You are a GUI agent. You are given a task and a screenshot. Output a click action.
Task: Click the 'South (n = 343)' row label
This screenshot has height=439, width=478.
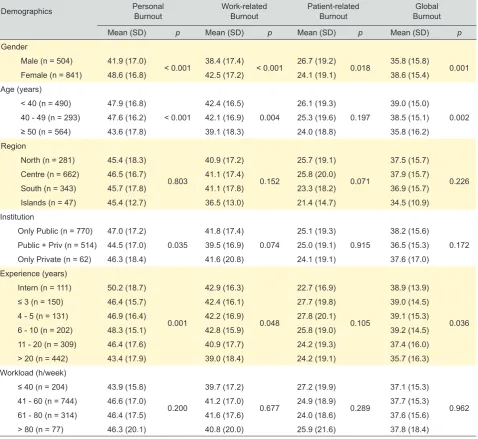pyautogui.click(x=48, y=188)
